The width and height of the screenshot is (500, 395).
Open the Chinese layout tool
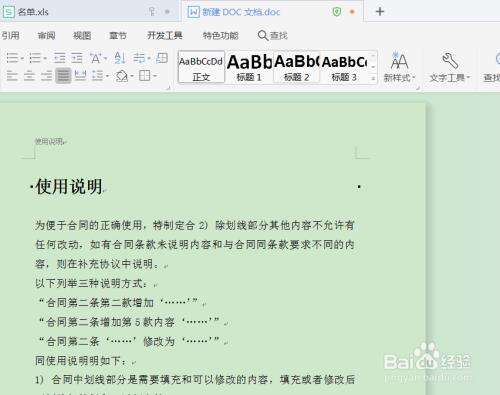pos(95,58)
